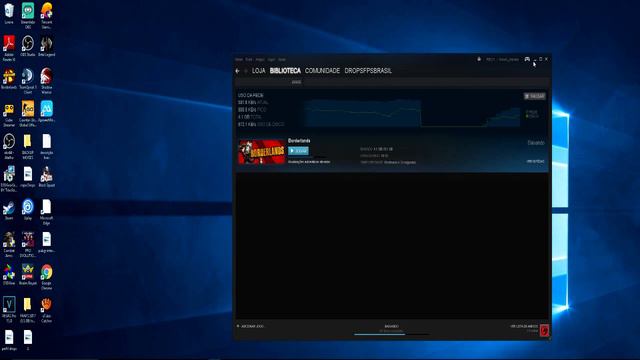Go back using Steam's back arrow
The height and width of the screenshot is (360, 640).
[x=238, y=71]
